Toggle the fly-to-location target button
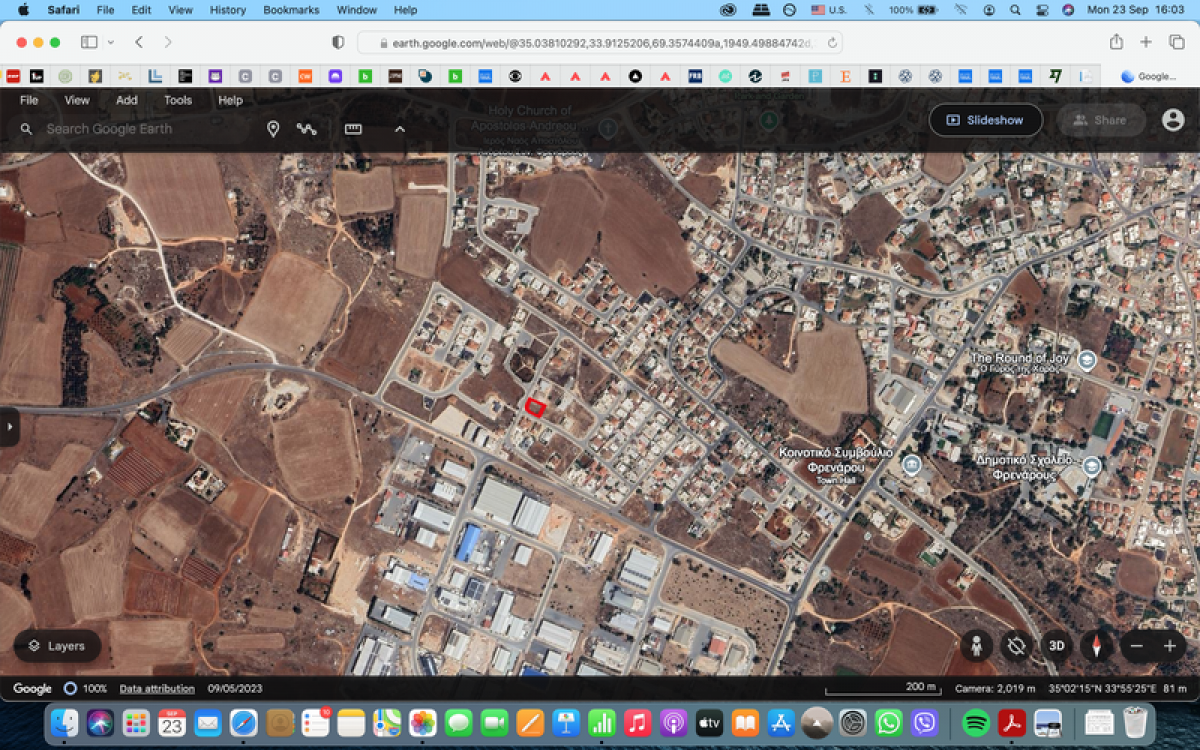Screen dimensions: 1200x750 (x=1016, y=646)
